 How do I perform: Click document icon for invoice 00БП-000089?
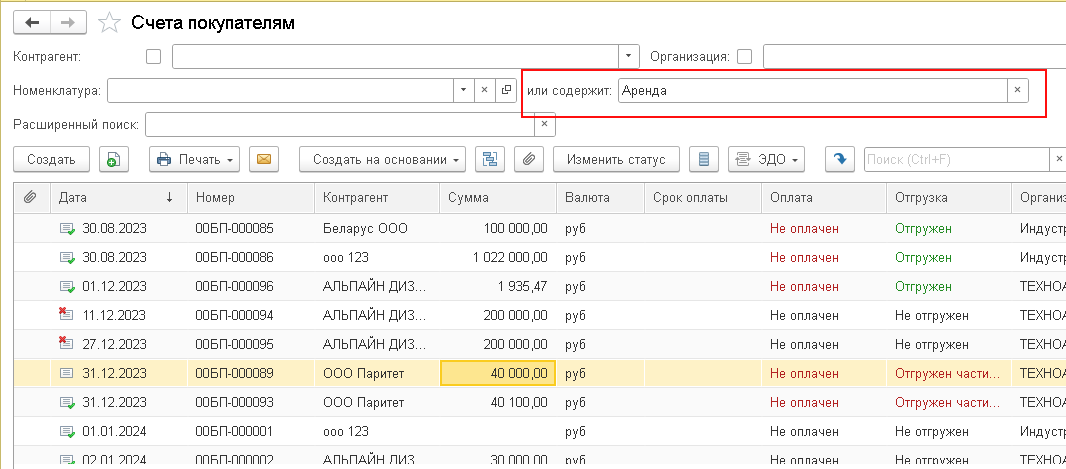67,373
